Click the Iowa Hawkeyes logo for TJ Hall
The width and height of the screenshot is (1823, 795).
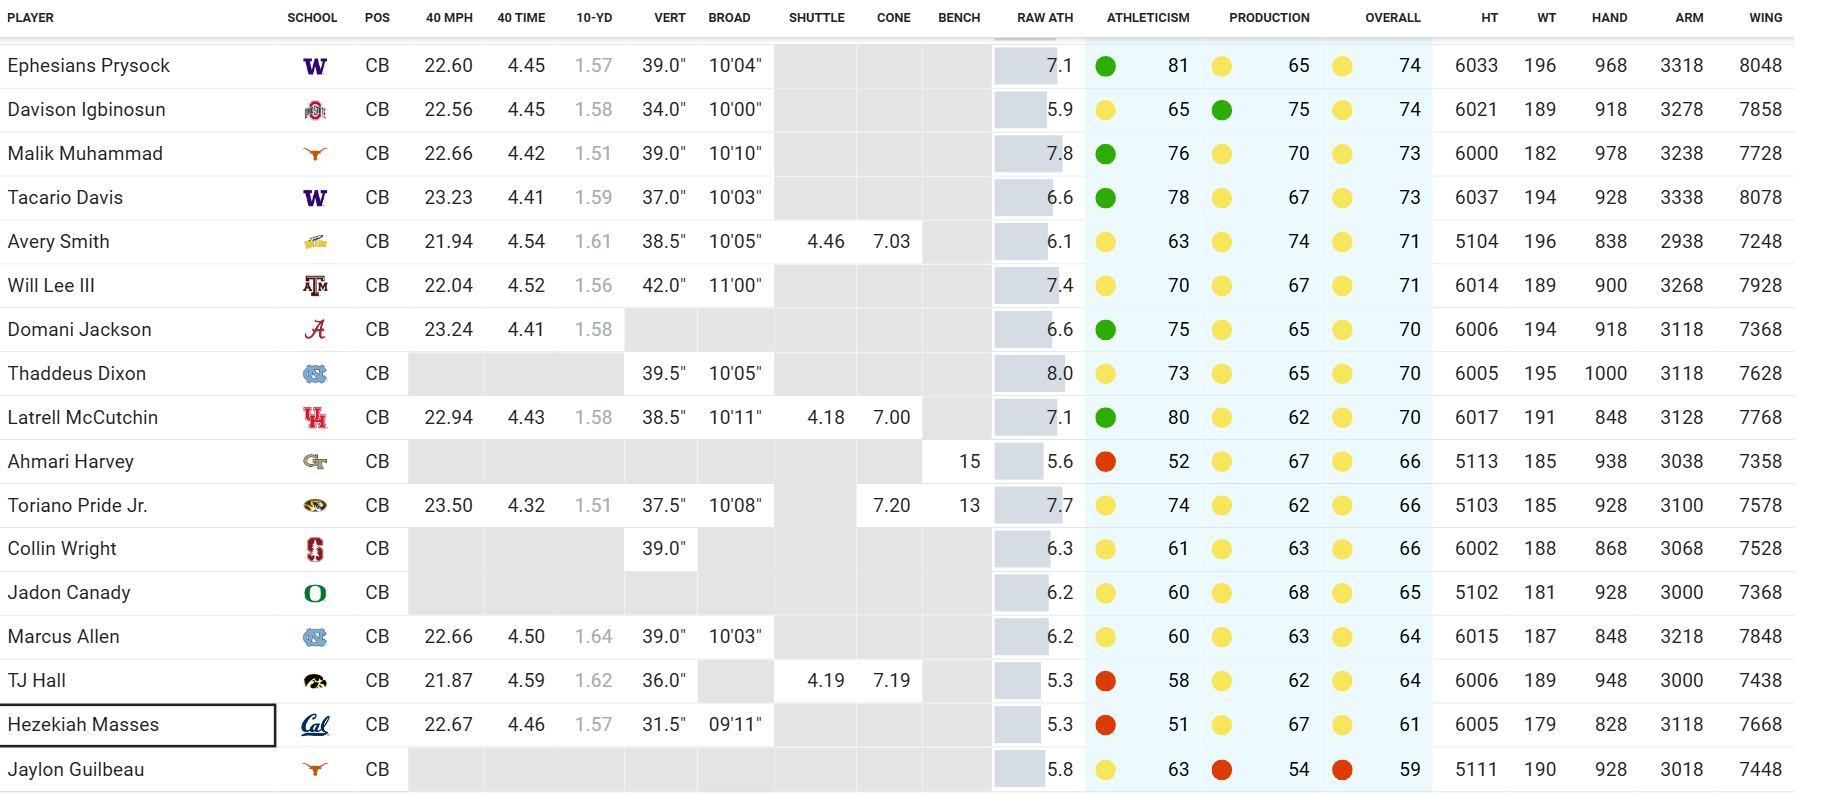[314, 681]
